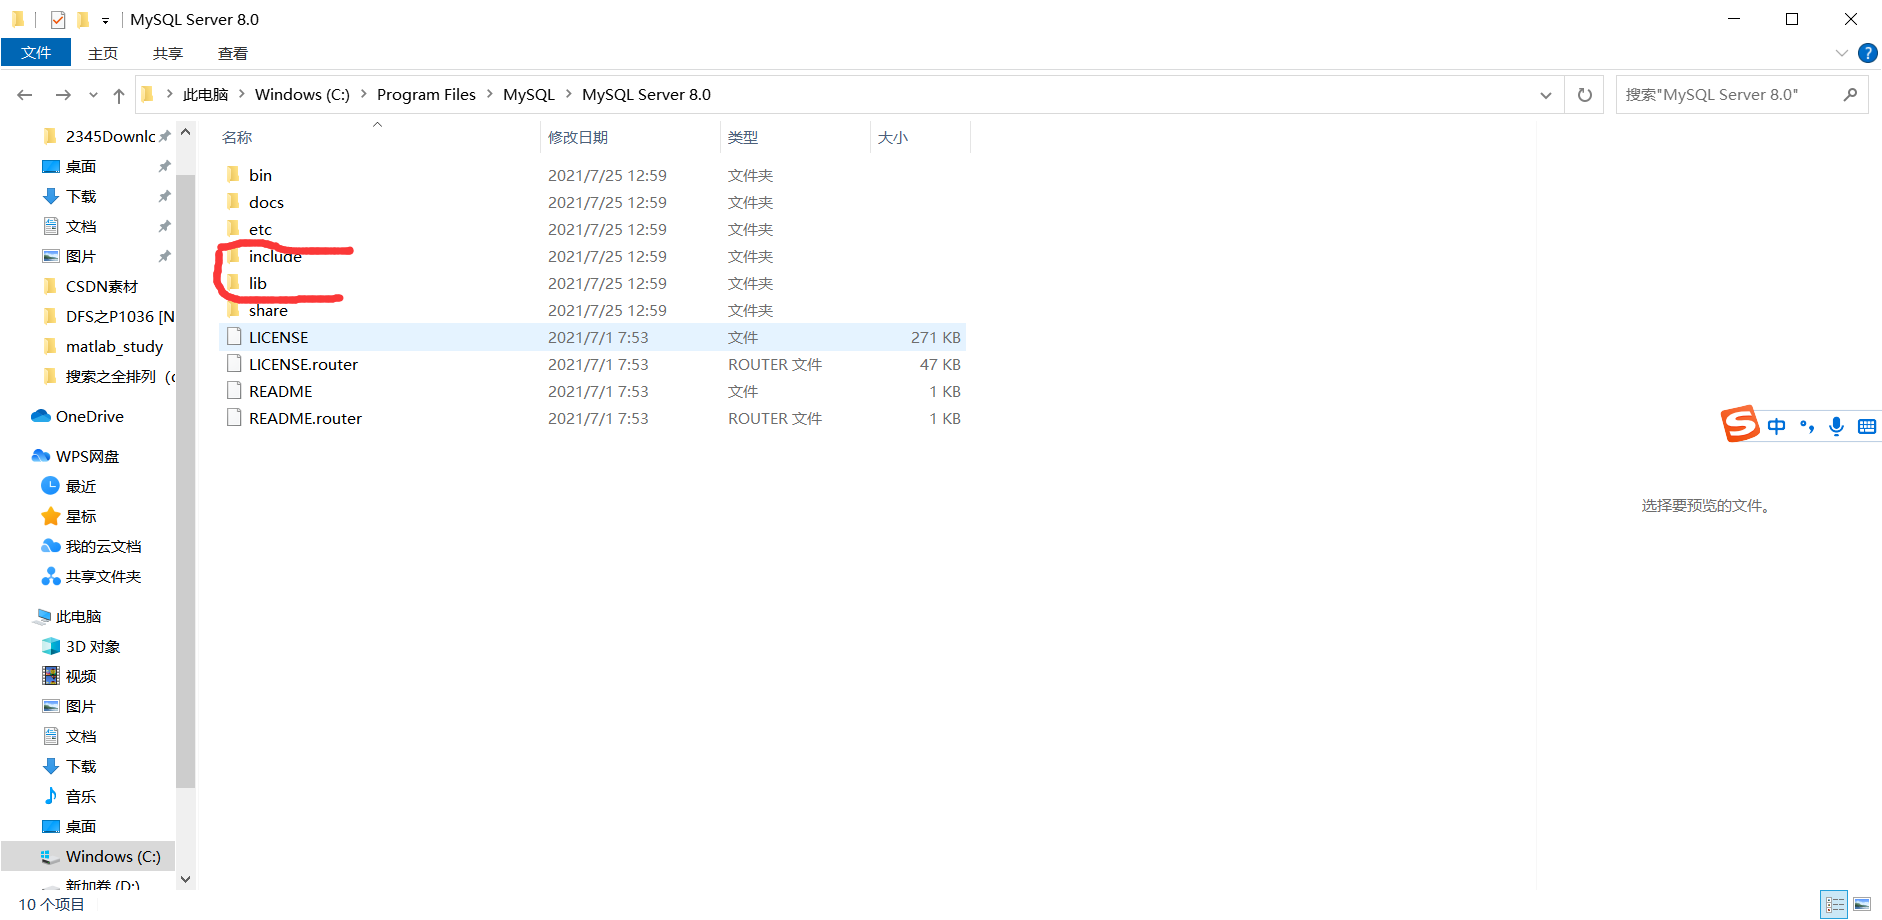This screenshot has width=1882, height=920.
Task: Click the Sogou microphone voice input icon
Action: [x=1836, y=426]
